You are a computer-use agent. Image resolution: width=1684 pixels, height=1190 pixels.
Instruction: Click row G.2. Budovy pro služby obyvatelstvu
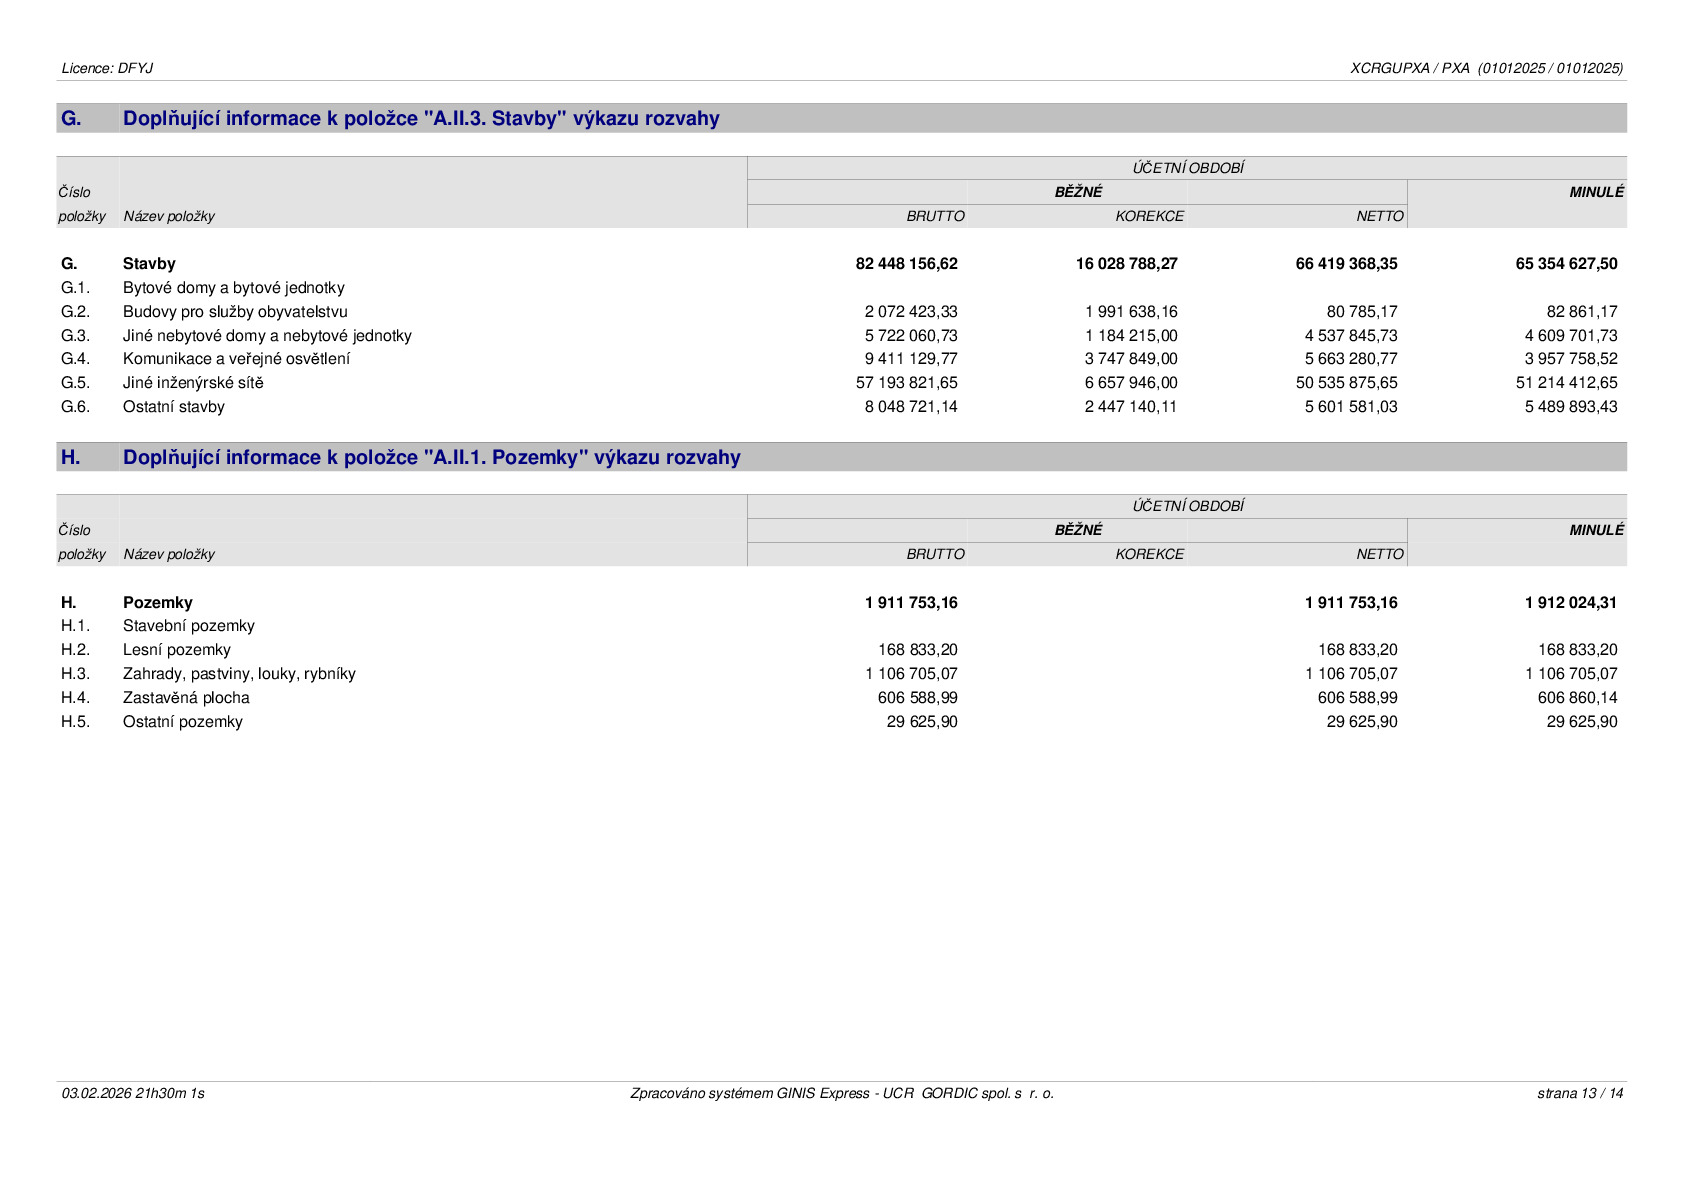840,312
